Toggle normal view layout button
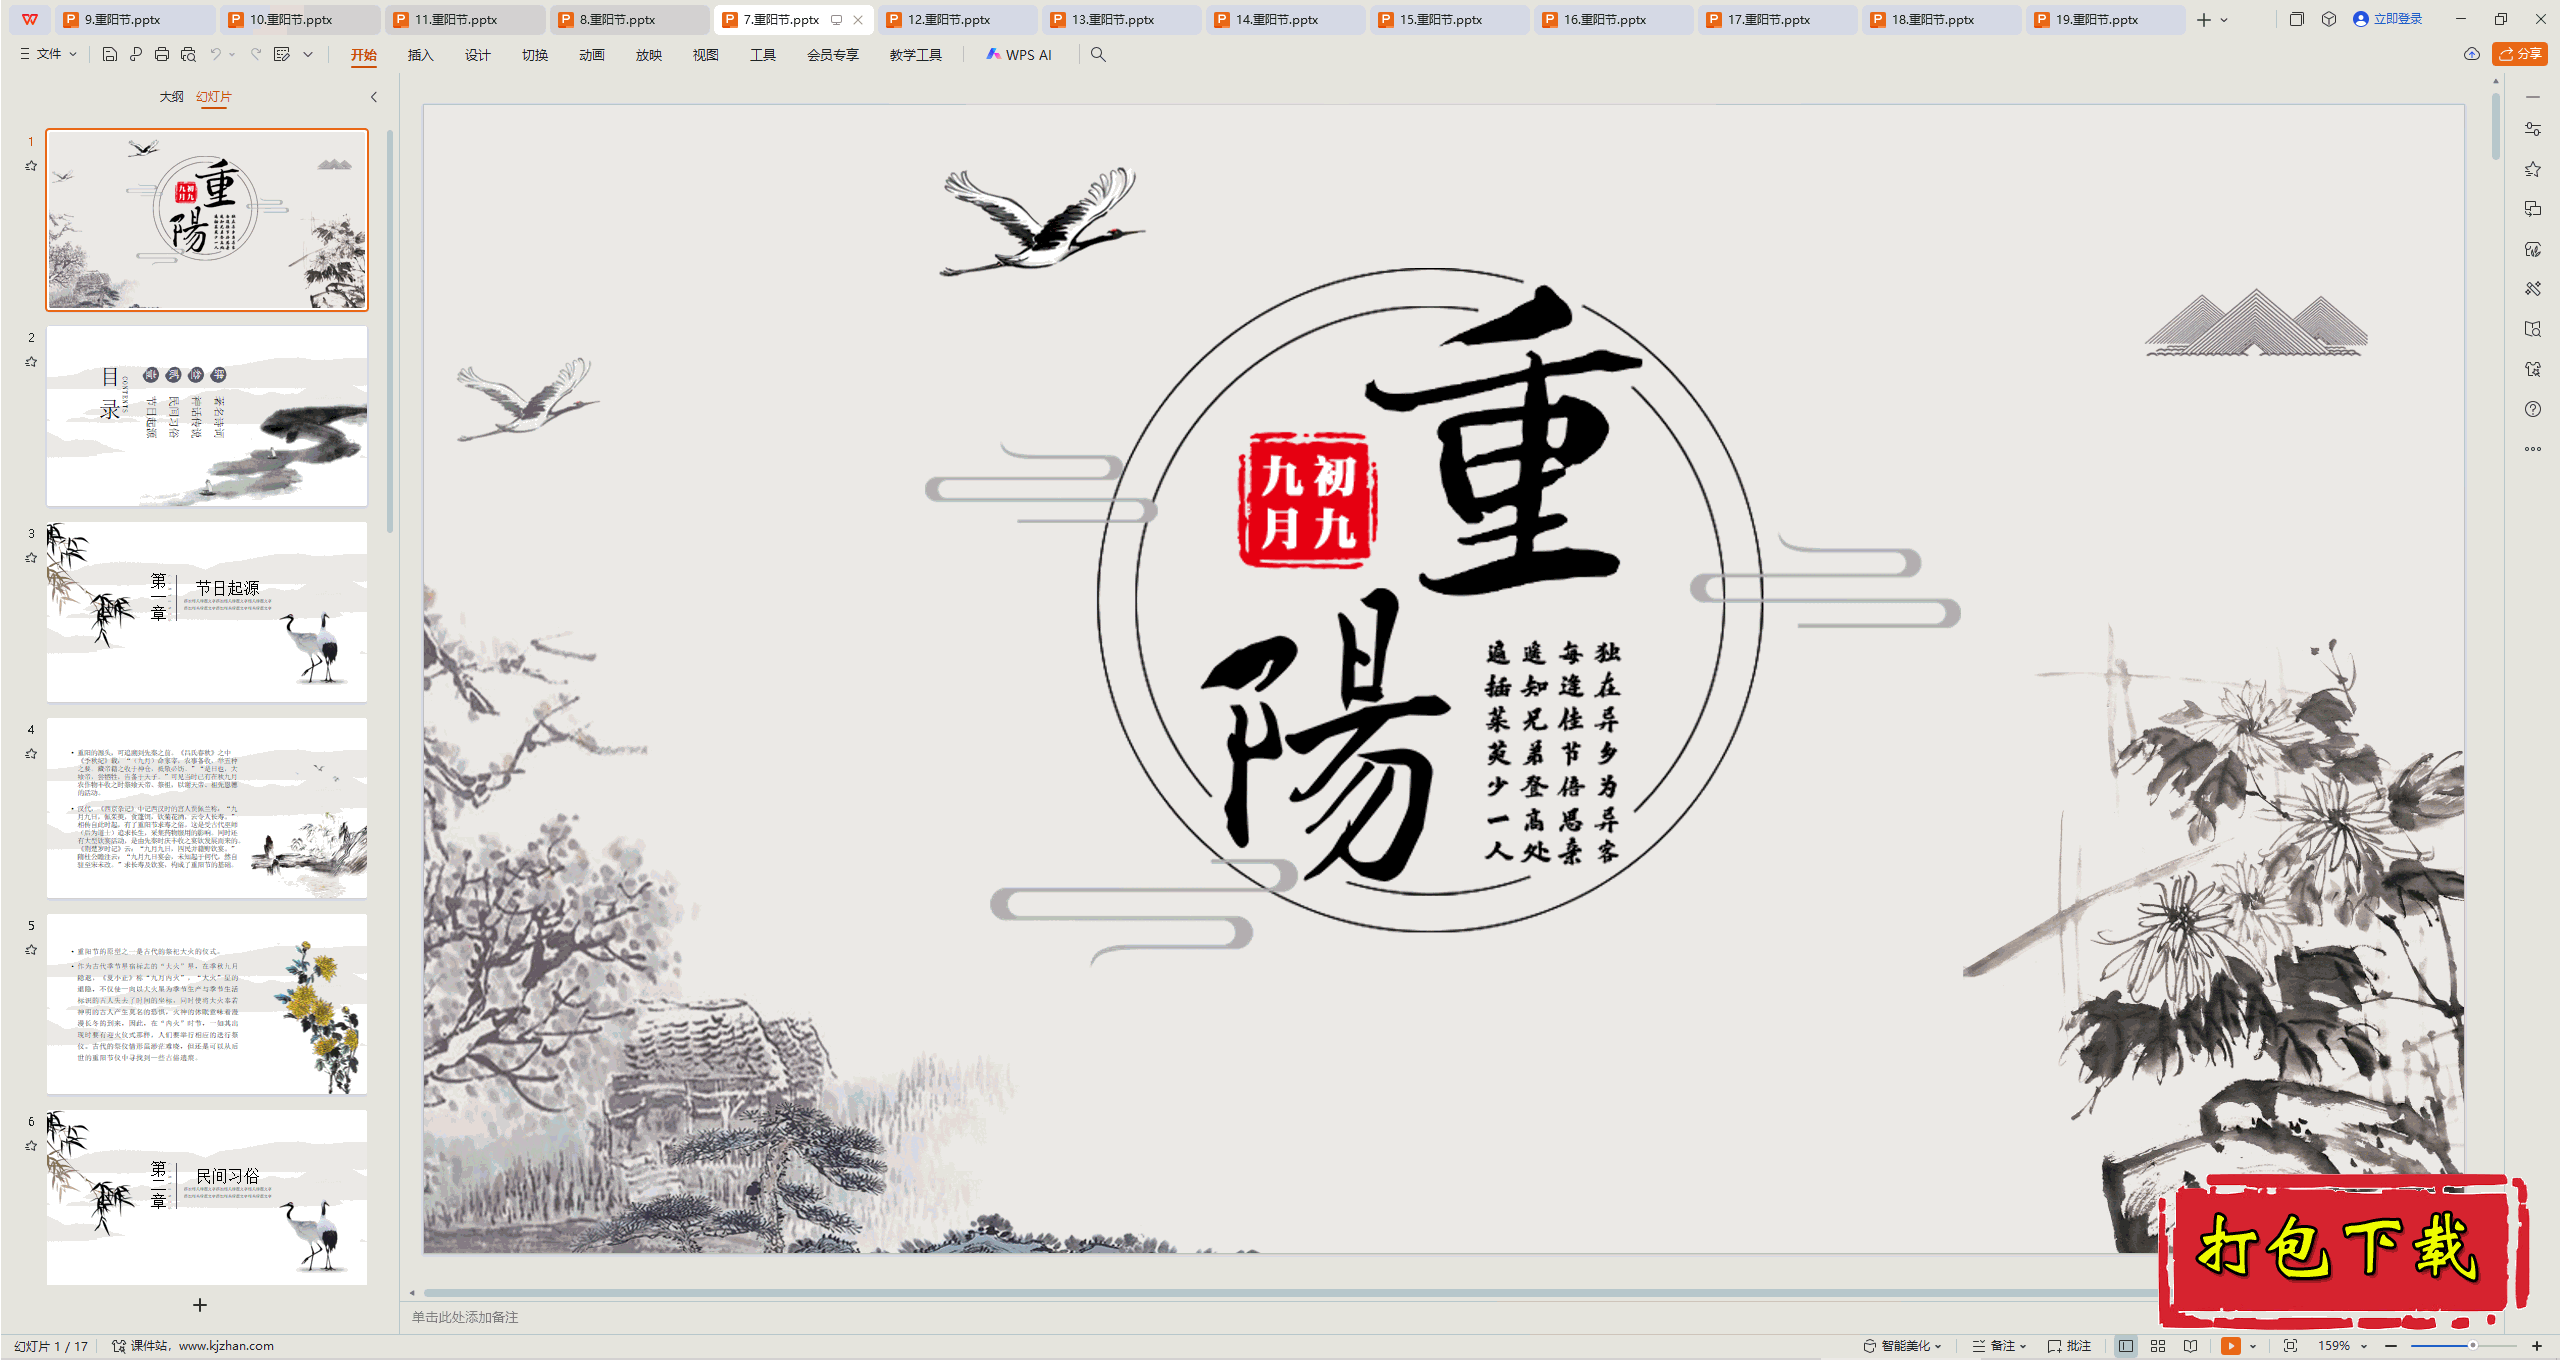Screen dimensions: 2560x1360 (x=2125, y=1346)
